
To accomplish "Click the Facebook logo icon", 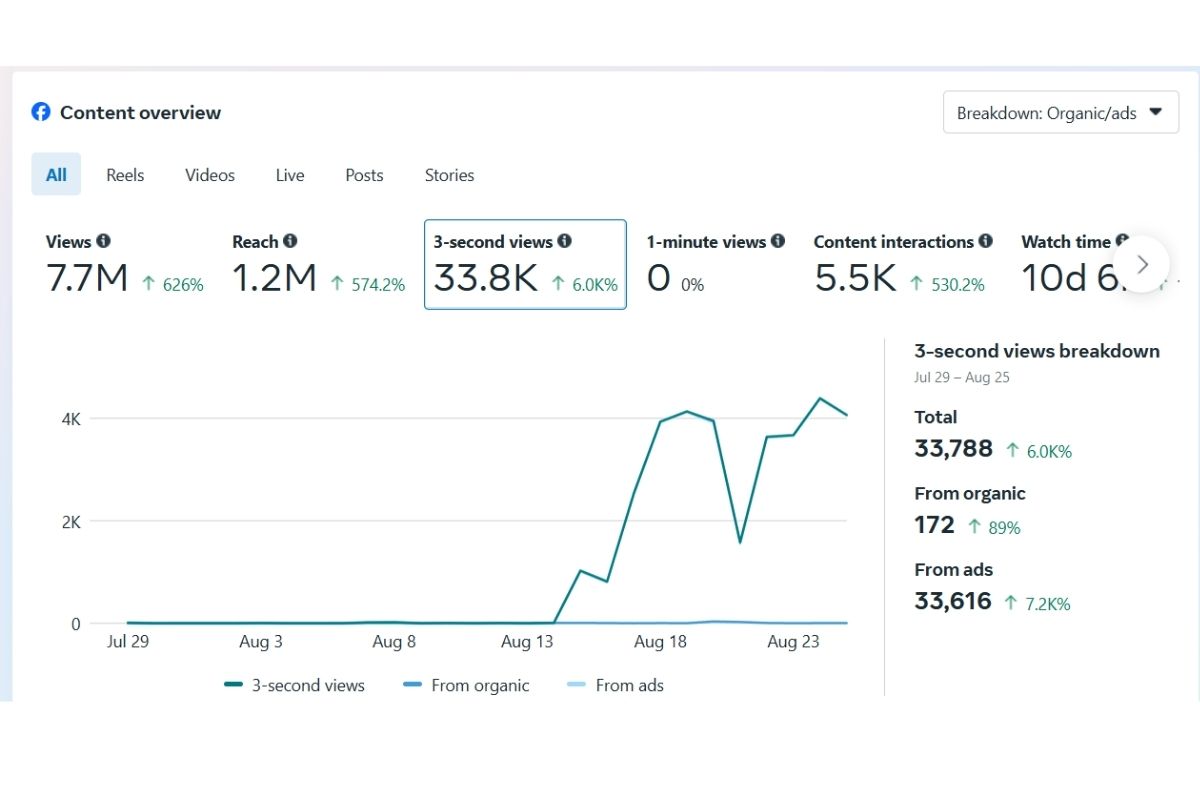I will (41, 112).
